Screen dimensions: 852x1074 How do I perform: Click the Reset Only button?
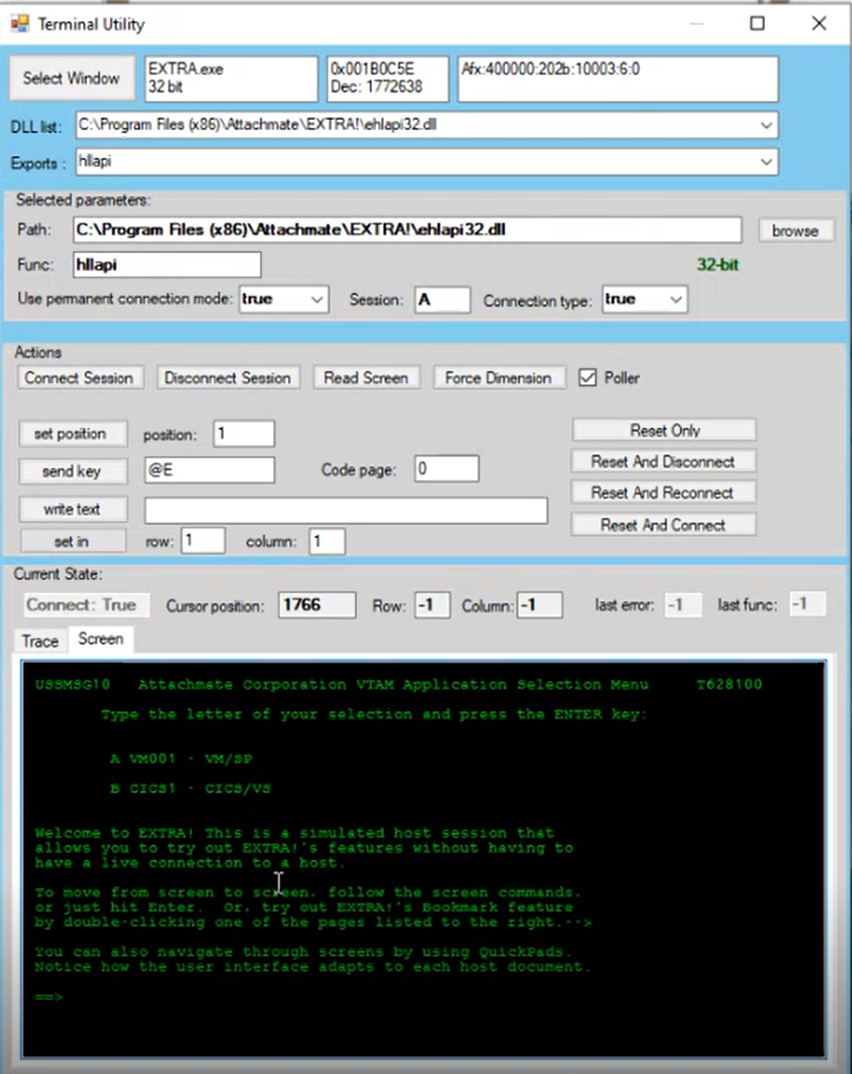pos(664,430)
